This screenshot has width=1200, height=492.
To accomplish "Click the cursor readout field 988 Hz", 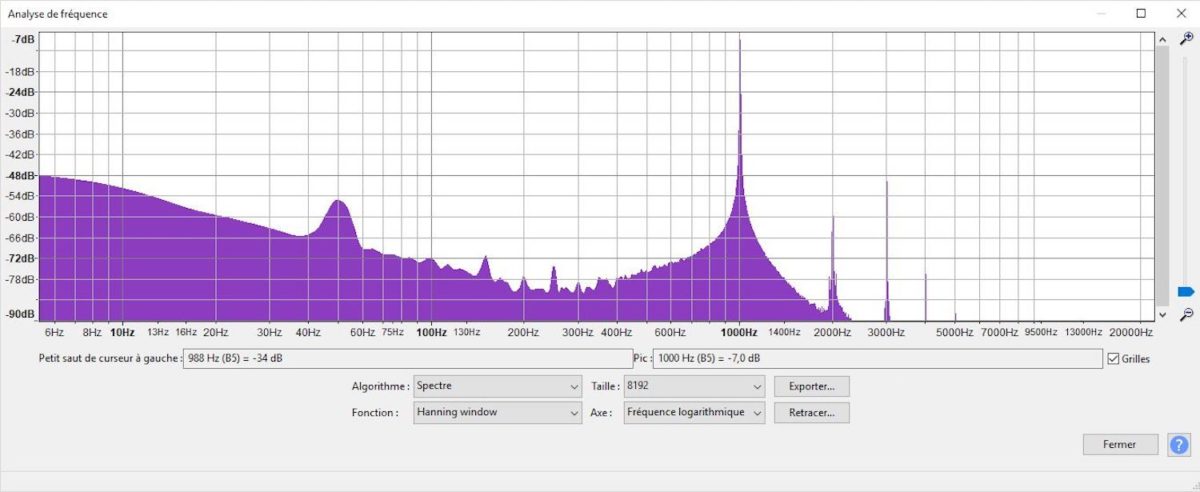I will 407,358.
